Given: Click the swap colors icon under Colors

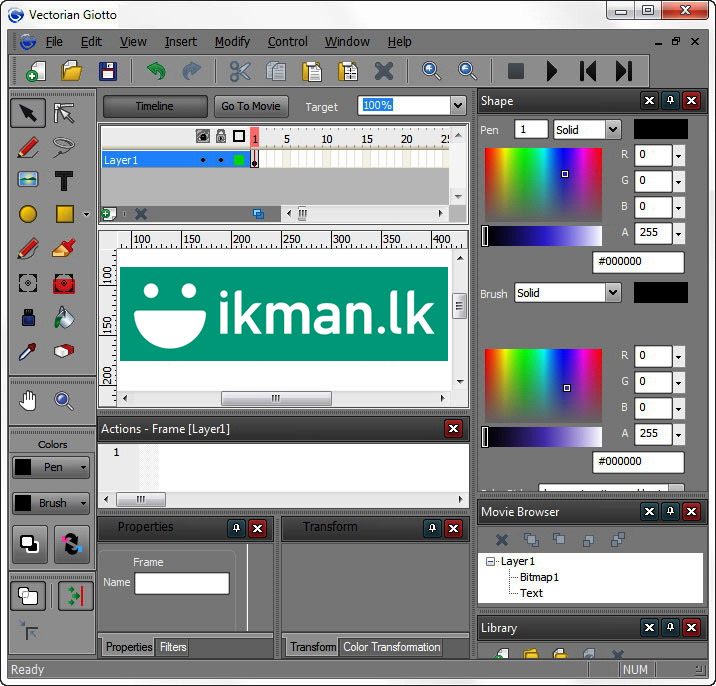Looking at the screenshot, I should coord(72,544).
